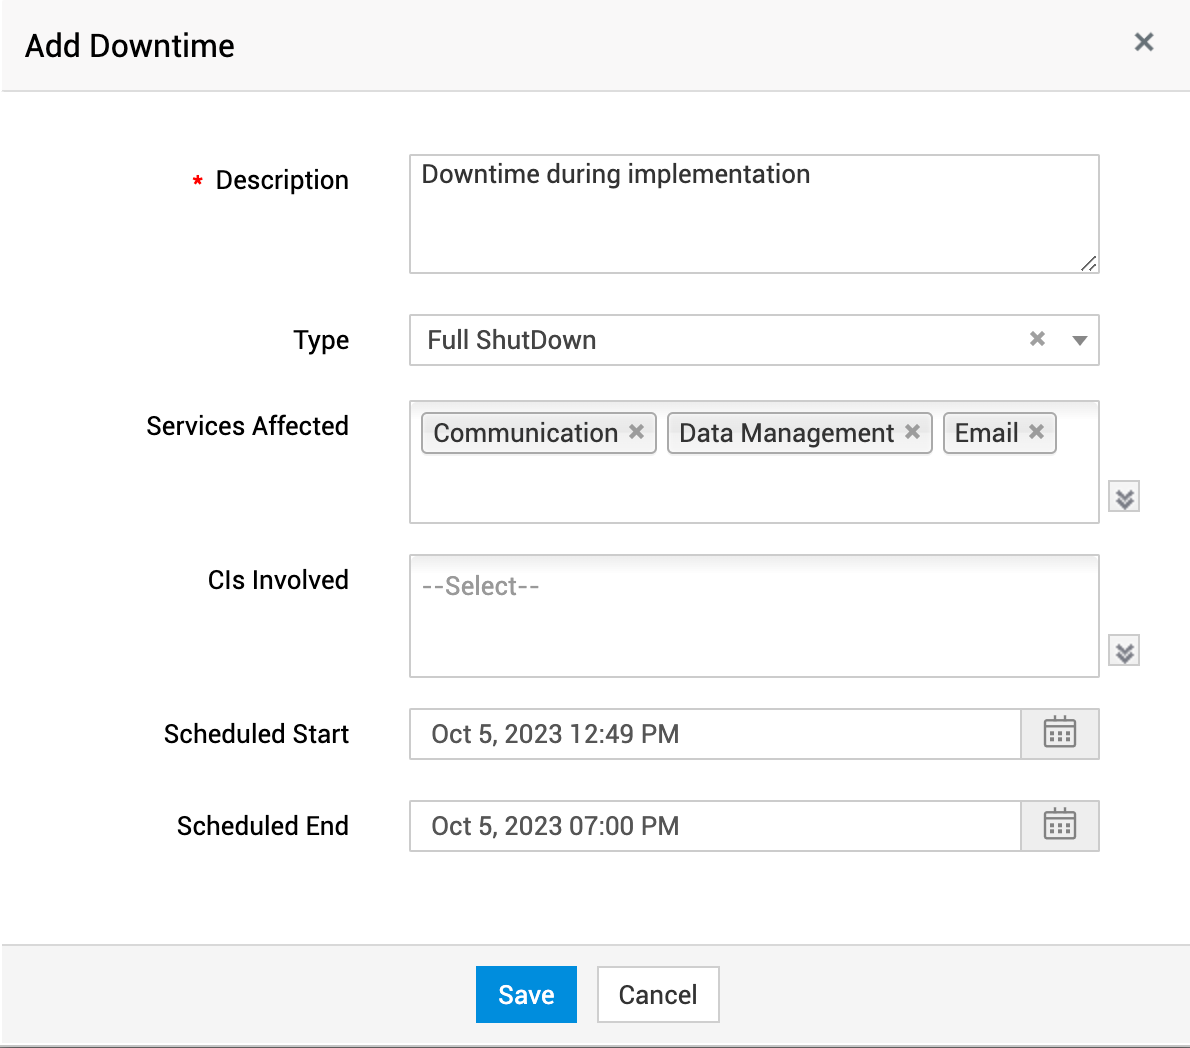Open the Scheduled Start calendar picker
Viewport: 1190px width, 1048px height.
click(1059, 733)
